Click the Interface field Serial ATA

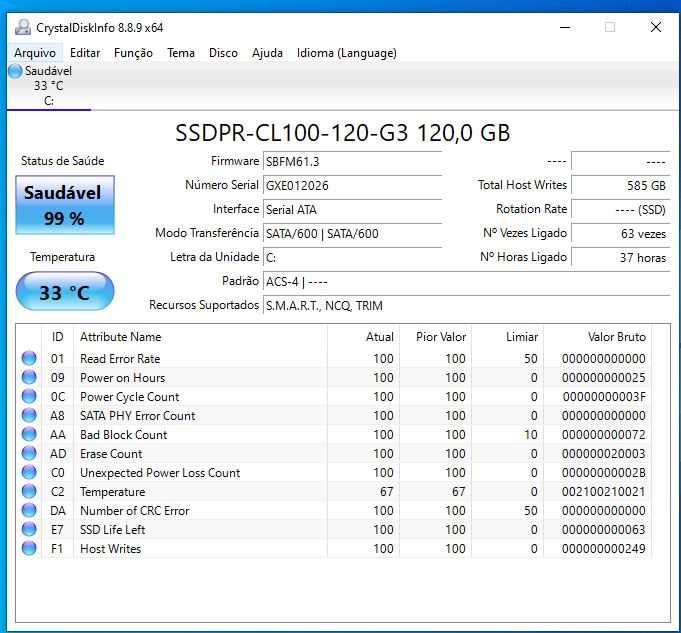coord(352,209)
